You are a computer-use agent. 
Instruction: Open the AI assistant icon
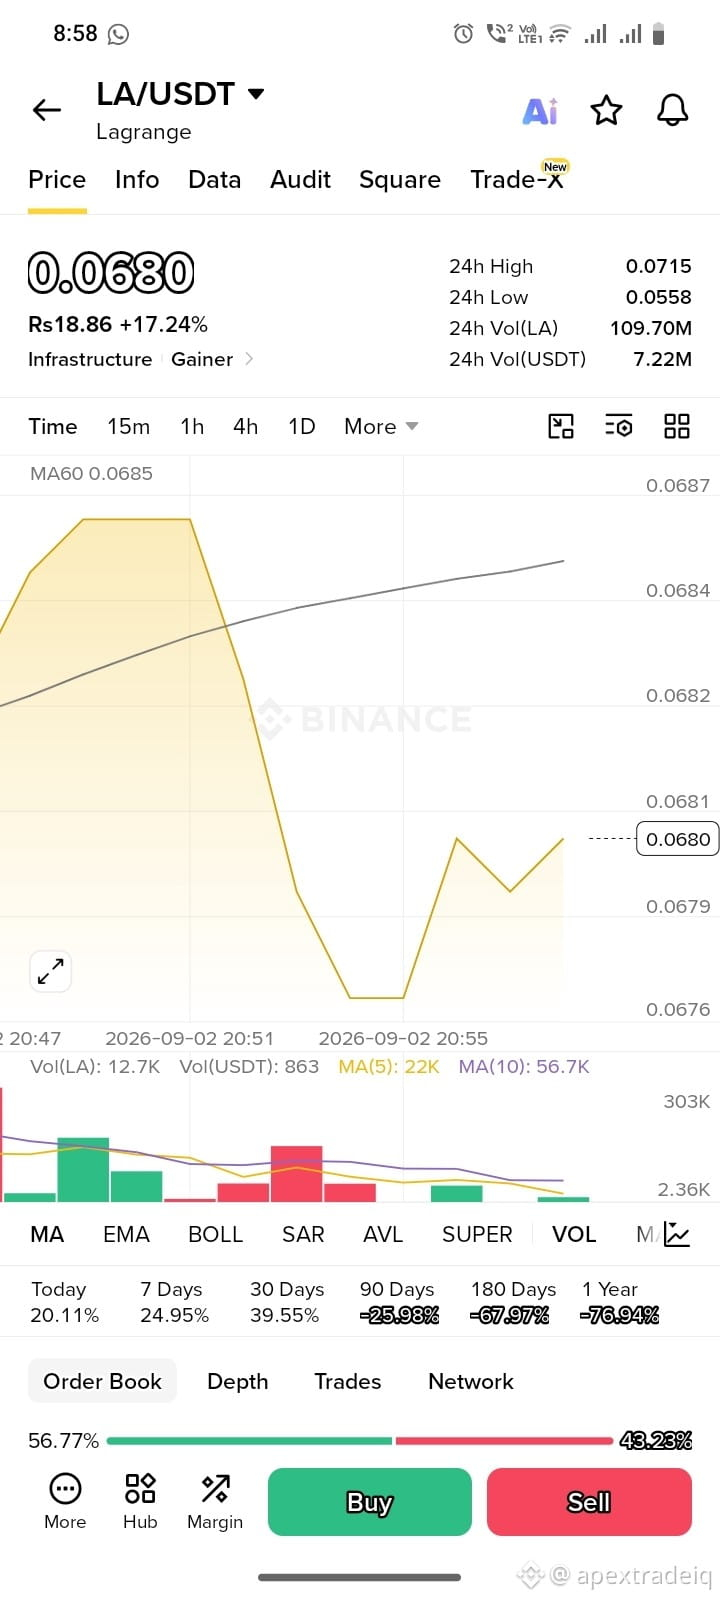tap(540, 110)
